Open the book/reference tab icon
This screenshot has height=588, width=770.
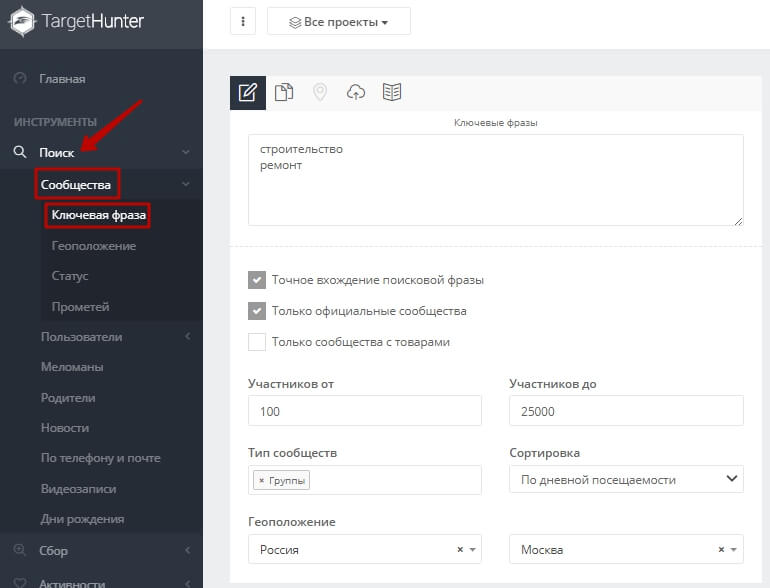[x=392, y=92]
